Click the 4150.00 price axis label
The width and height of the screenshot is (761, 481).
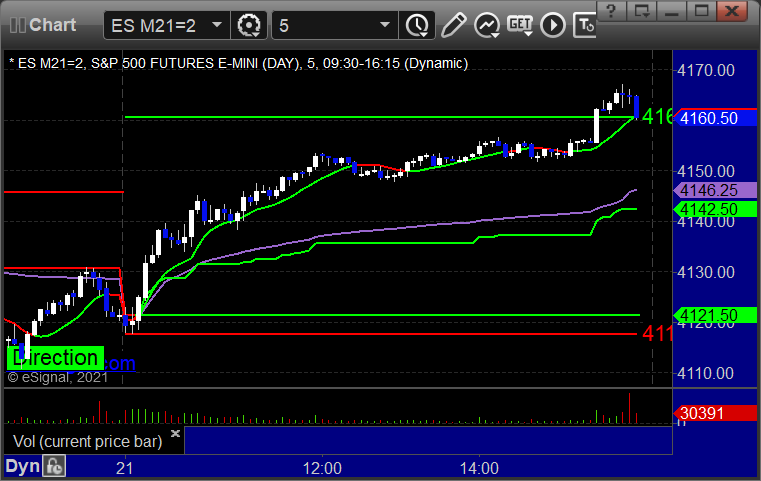[706, 171]
